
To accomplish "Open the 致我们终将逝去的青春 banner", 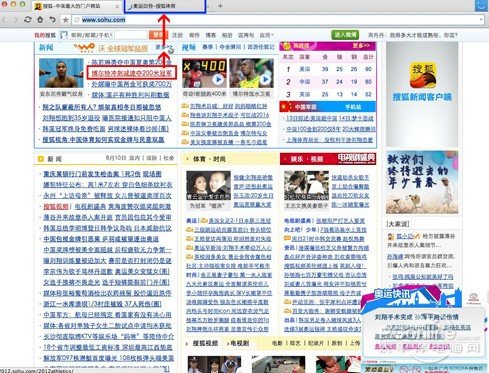I will [x=422, y=182].
